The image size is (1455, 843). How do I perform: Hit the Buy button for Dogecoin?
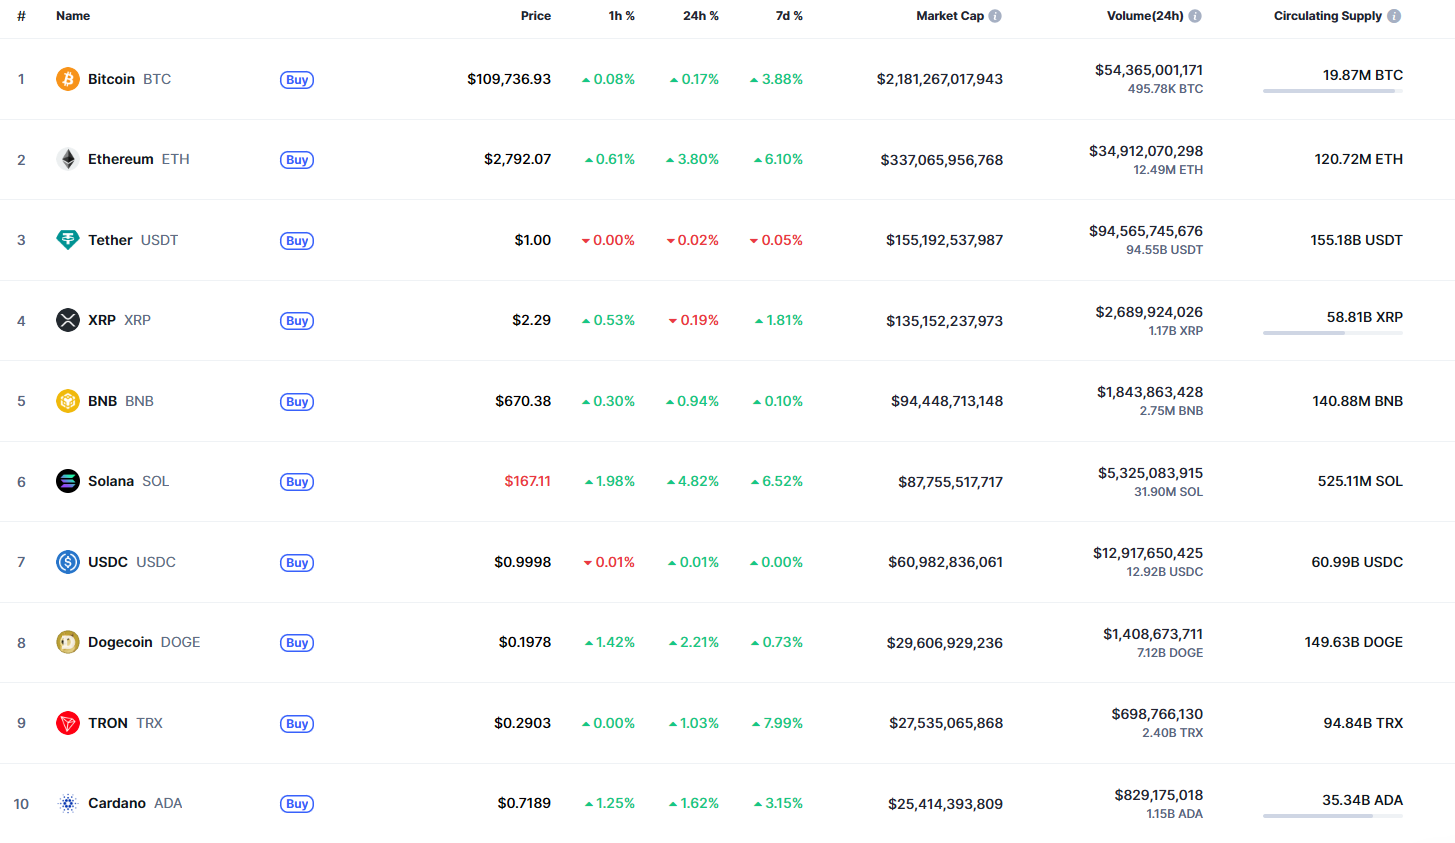pos(297,643)
